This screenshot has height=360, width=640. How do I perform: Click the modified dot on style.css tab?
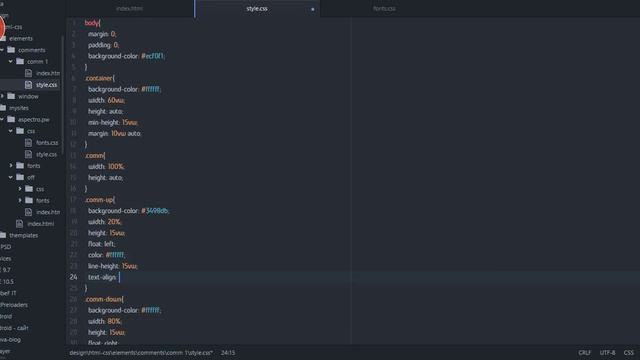pyautogui.click(x=313, y=9)
